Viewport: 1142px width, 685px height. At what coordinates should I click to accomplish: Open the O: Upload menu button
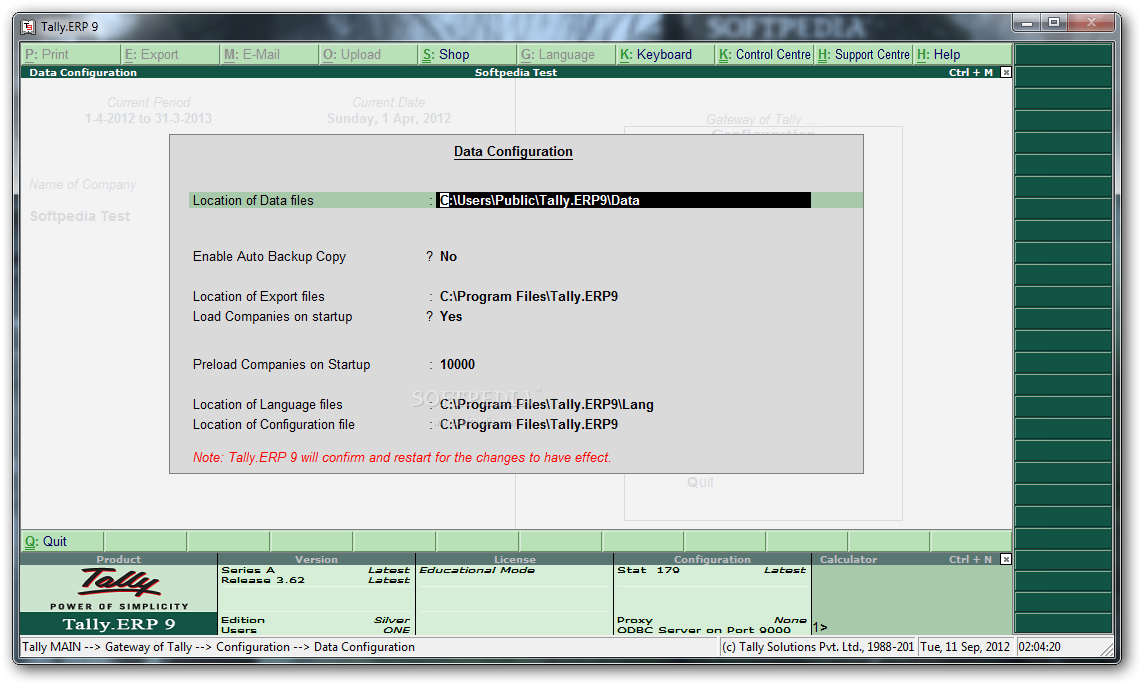click(369, 55)
